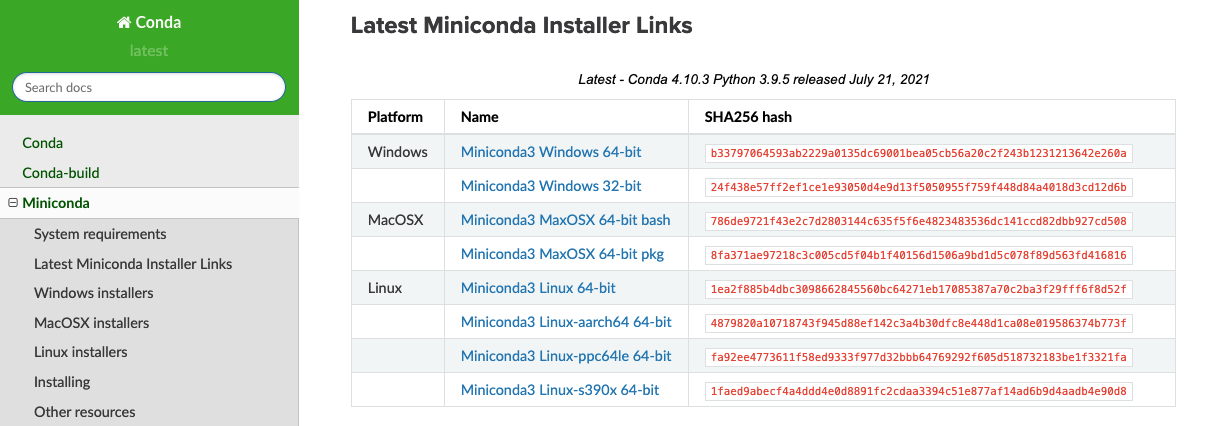Select Miniconda in the sidebar
The image size is (1219, 426).
click(x=56, y=203)
